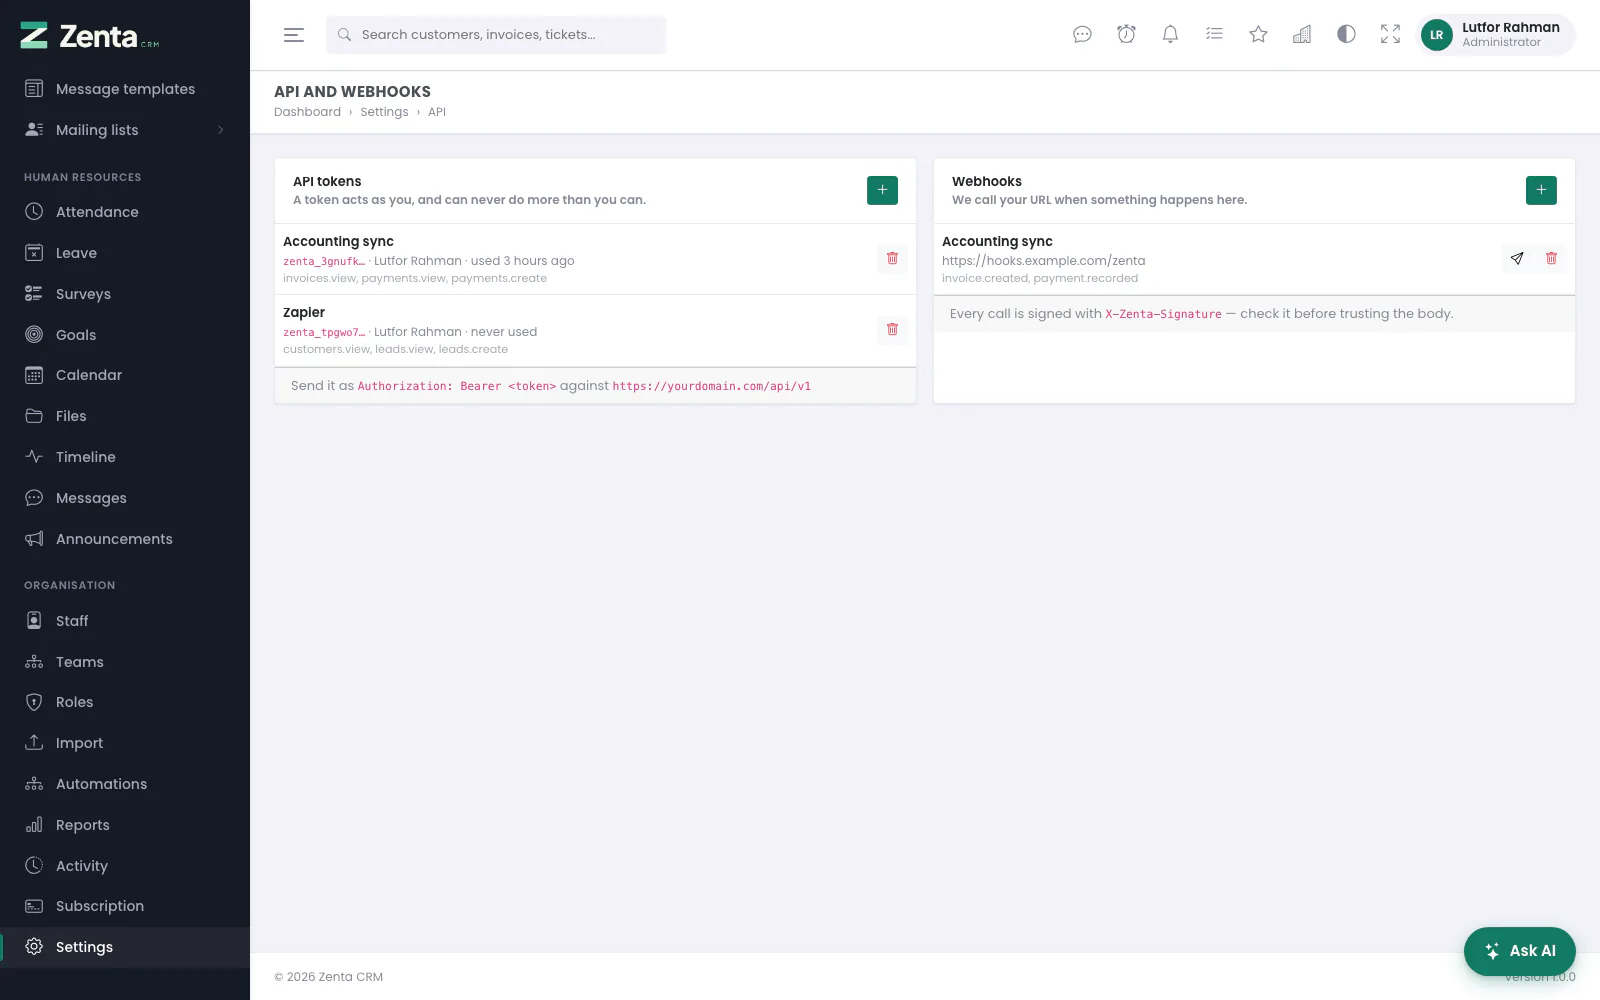Open Surveys in sidebar
Screen dimensions: 1600x1000
[125, 294]
